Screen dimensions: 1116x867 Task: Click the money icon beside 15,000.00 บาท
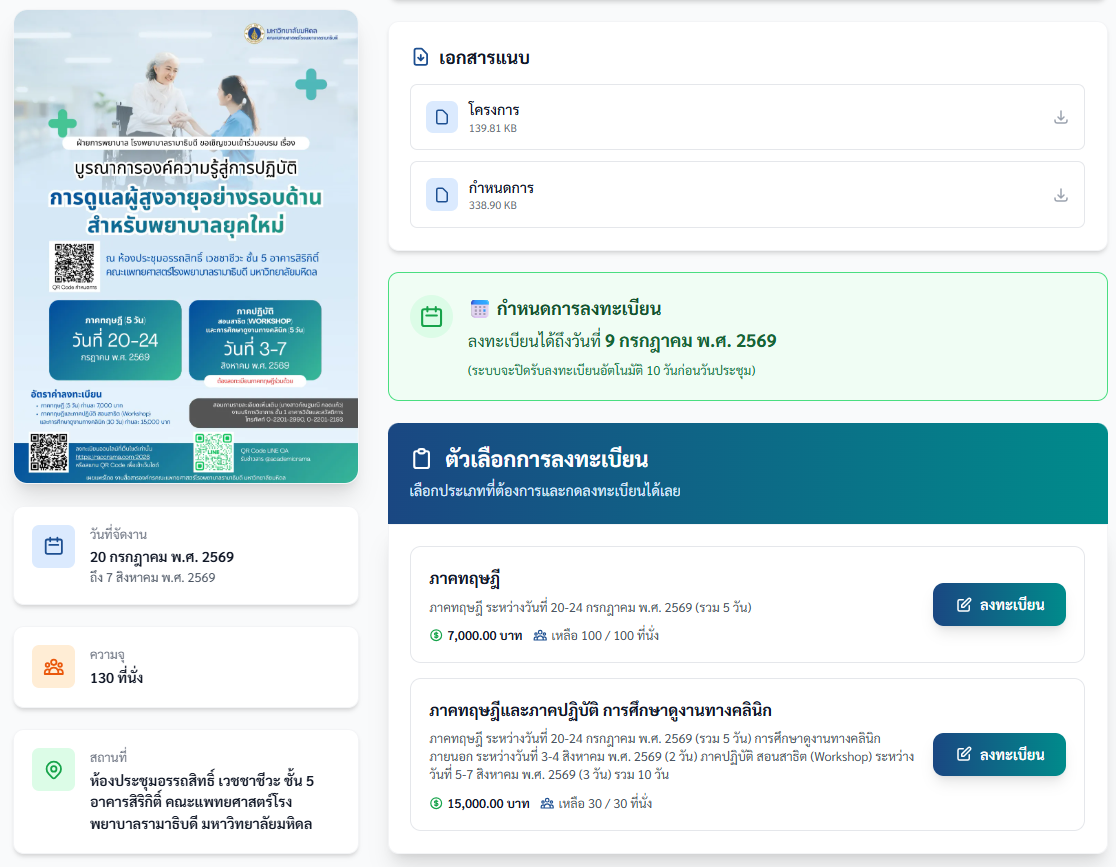(436, 803)
